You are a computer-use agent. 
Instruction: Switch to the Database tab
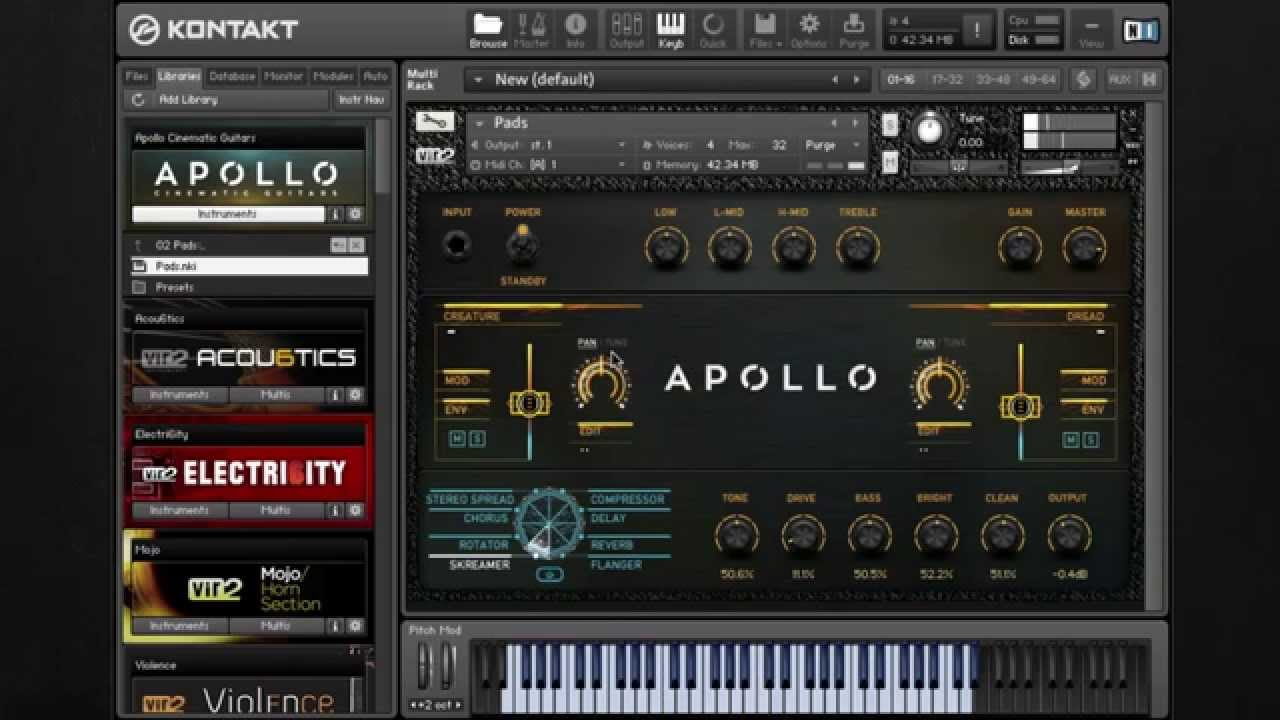click(232, 76)
